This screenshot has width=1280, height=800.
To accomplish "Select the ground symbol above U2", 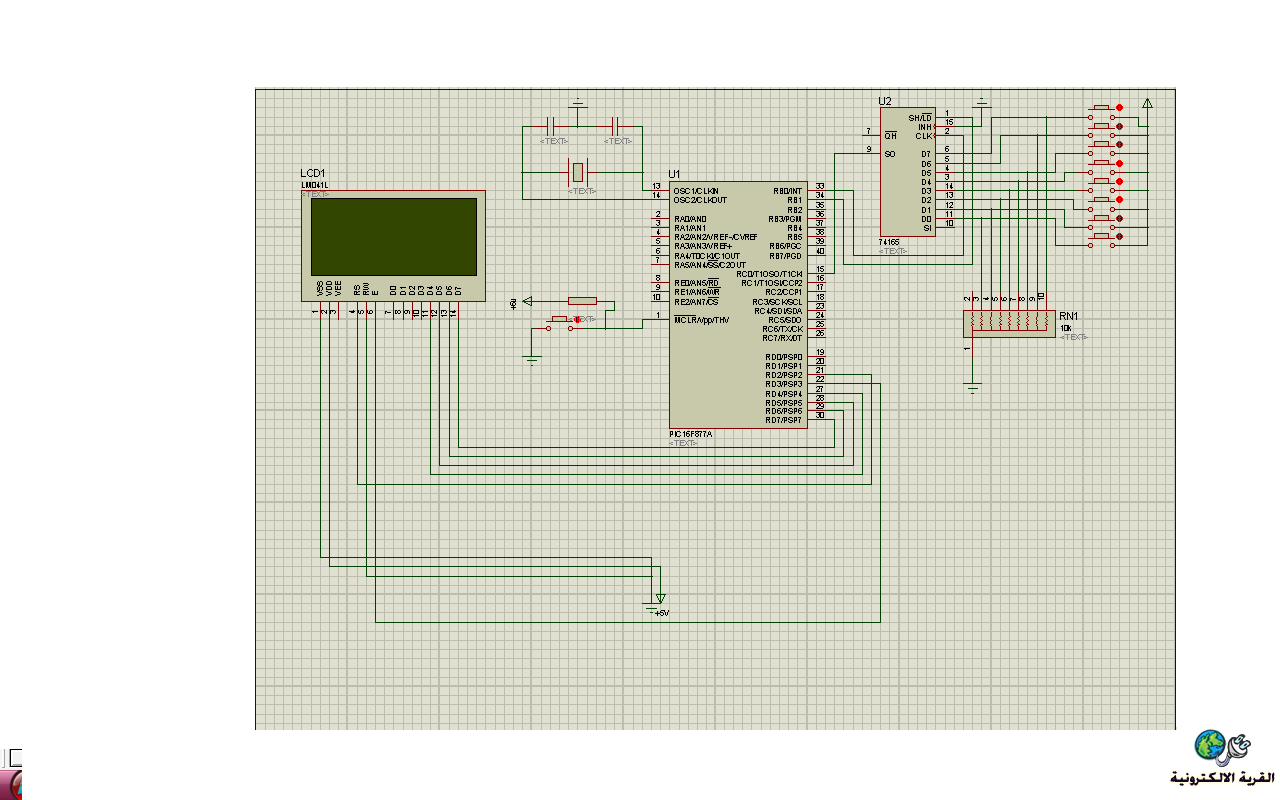I will (982, 103).
